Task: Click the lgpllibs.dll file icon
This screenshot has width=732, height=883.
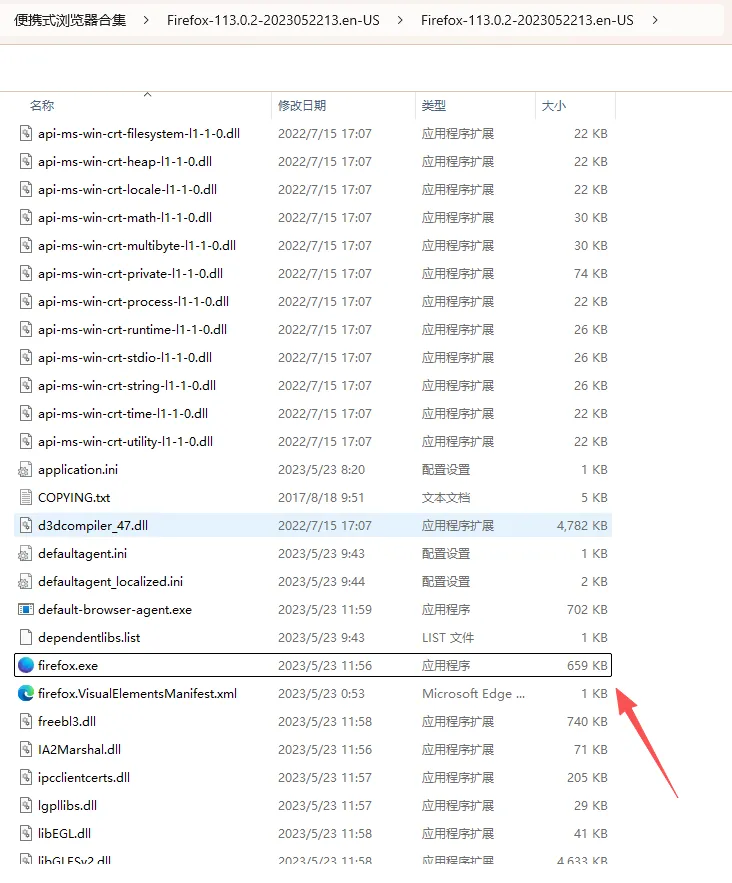Action: (26, 805)
